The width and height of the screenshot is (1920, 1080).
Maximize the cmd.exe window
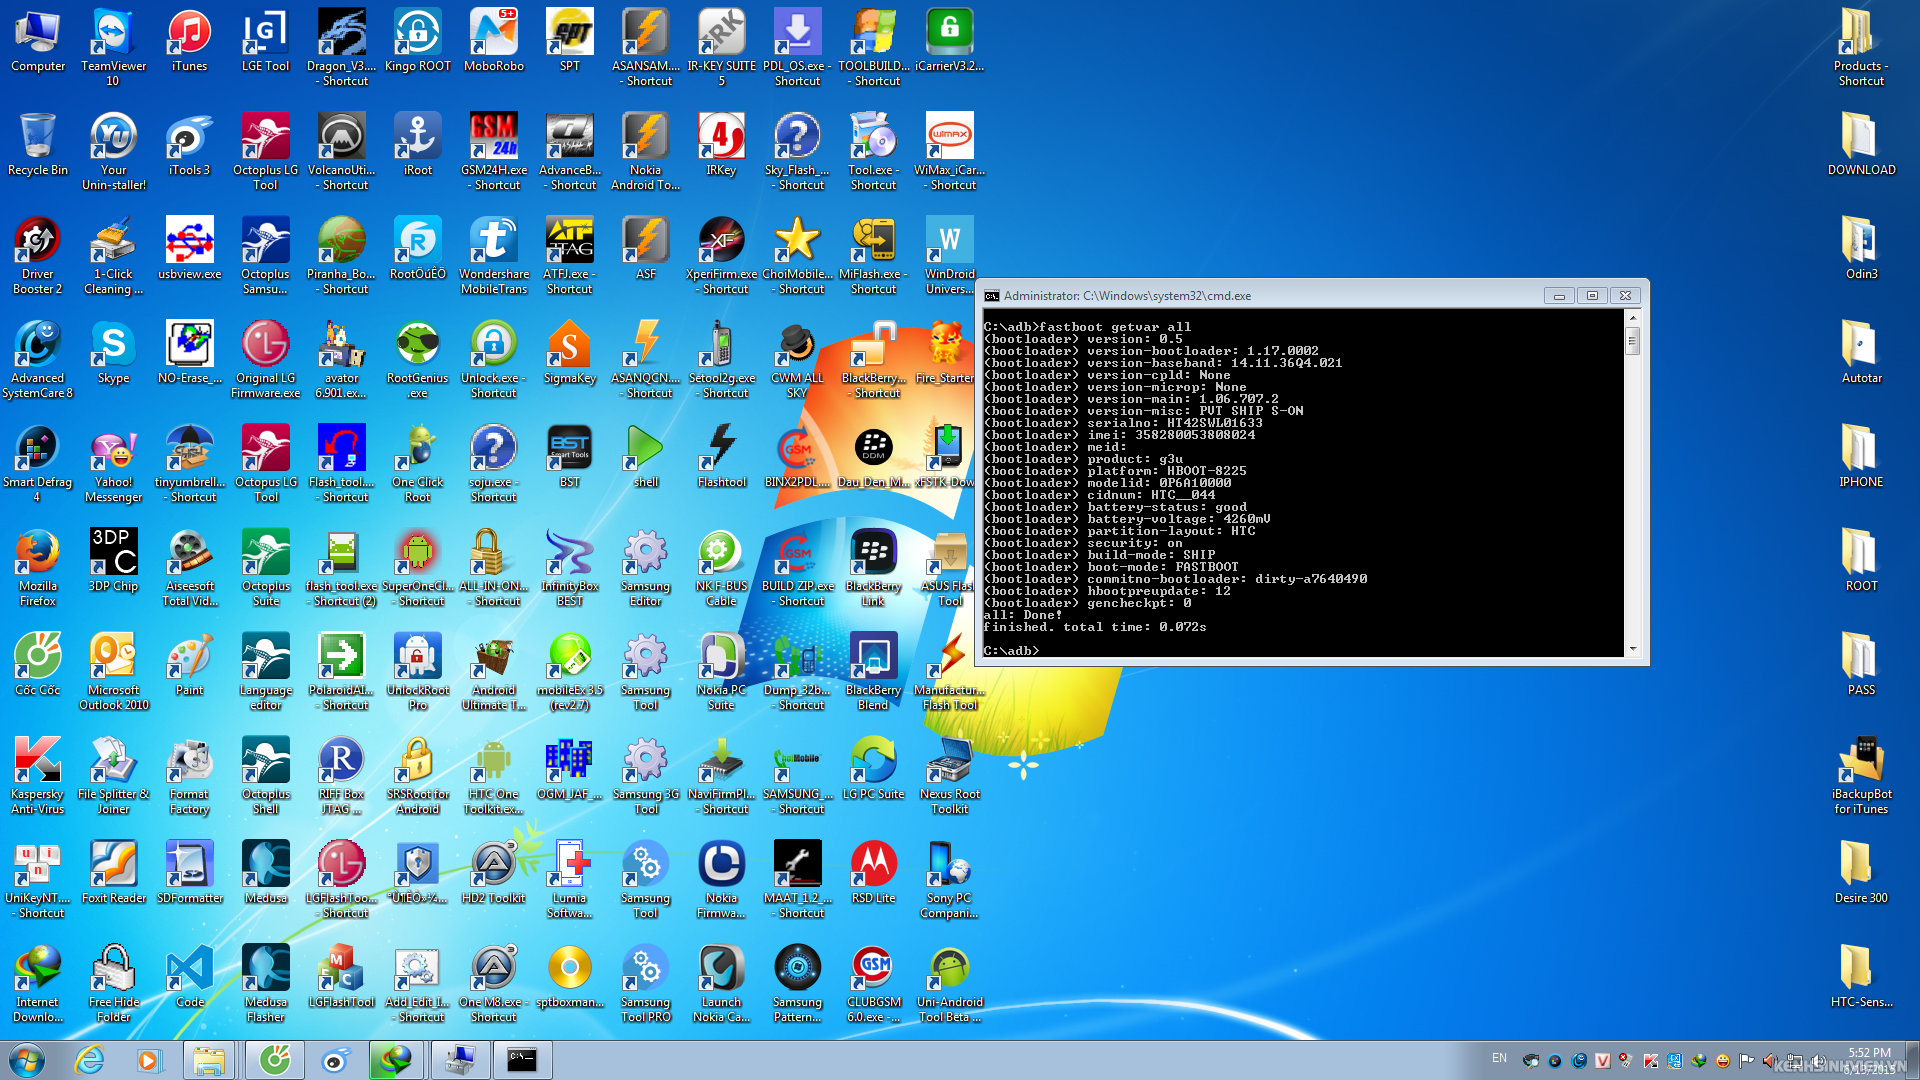[x=1592, y=295]
